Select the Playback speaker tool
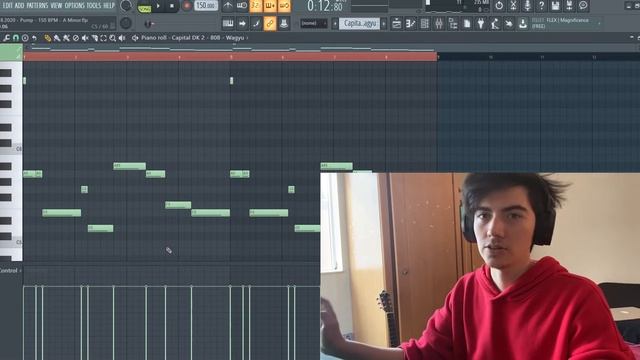Viewport: 640px width, 360px height. coord(122,38)
